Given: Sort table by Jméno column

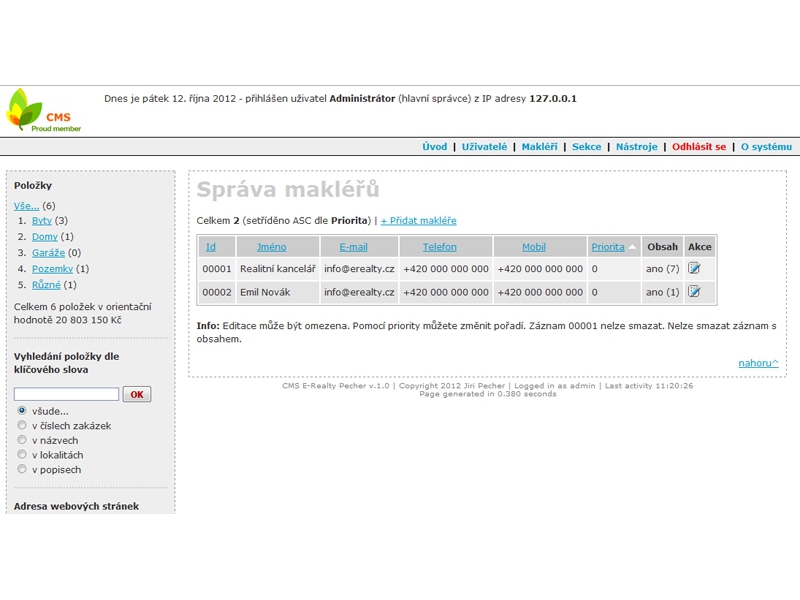Looking at the screenshot, I should coord(271,247).
